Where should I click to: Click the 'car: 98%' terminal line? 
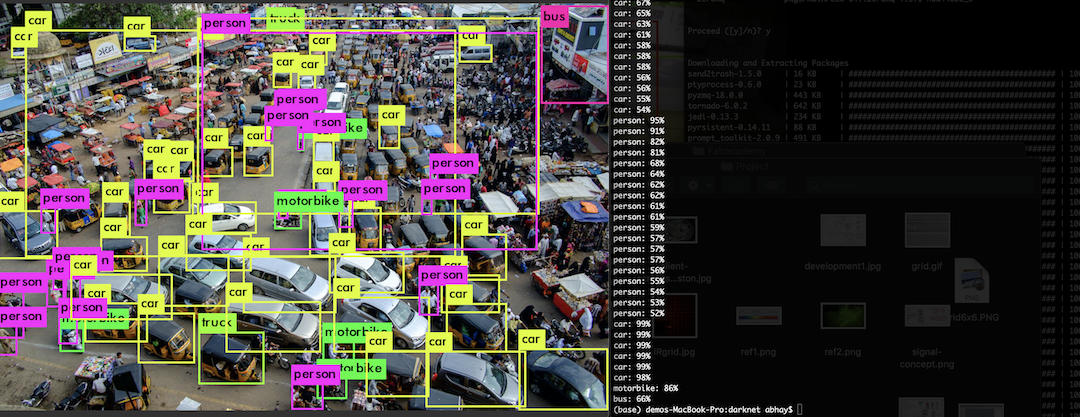tap(632, 378)
